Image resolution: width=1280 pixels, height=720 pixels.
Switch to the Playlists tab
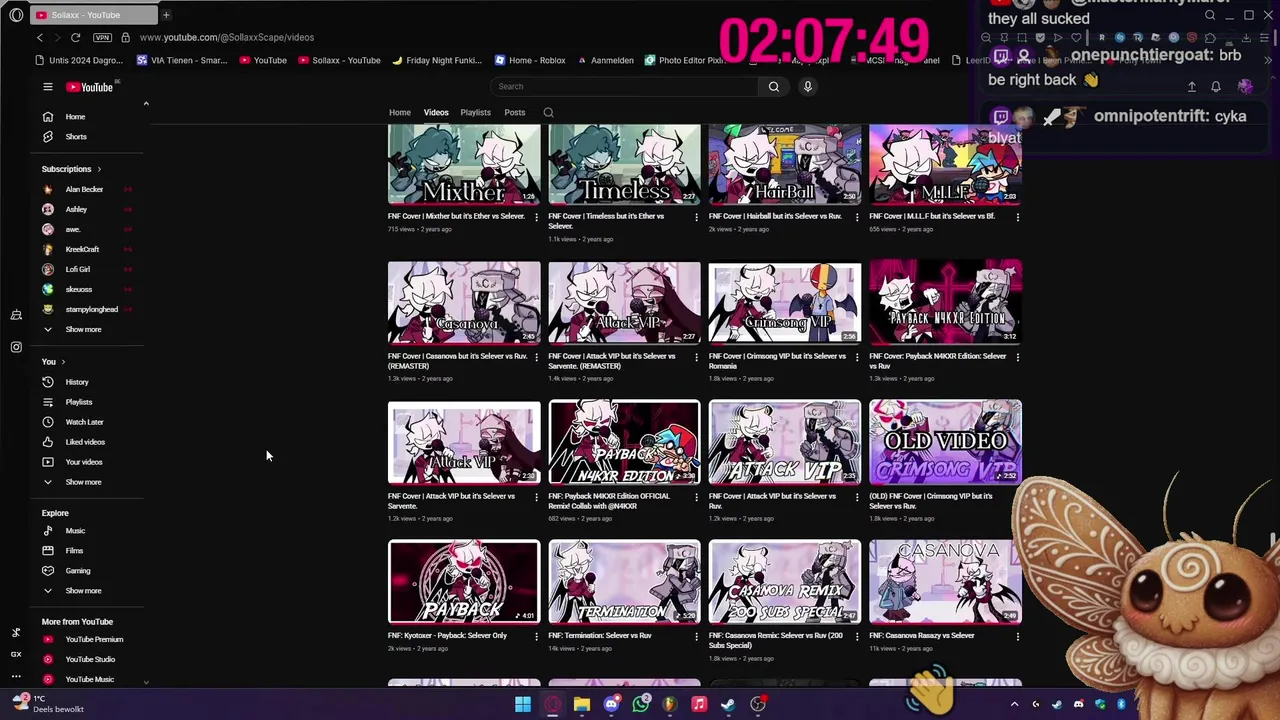(475, 113)
